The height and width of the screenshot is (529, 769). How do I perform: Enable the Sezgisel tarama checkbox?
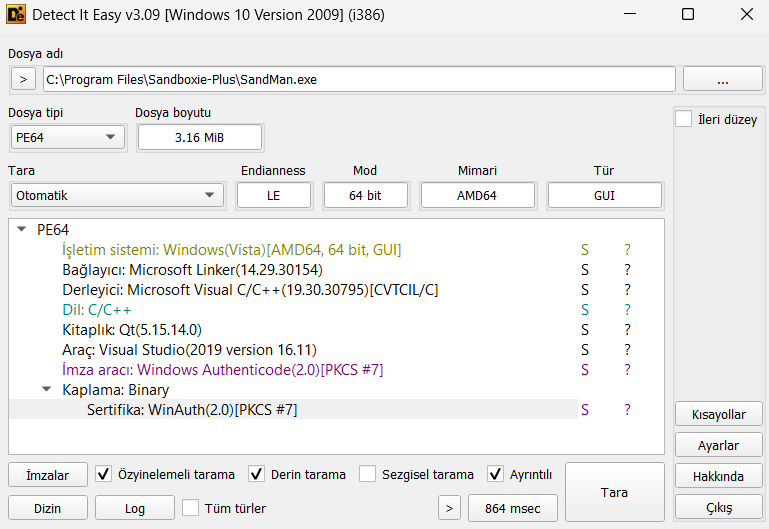pyautogui.click(x=367, y=474)
